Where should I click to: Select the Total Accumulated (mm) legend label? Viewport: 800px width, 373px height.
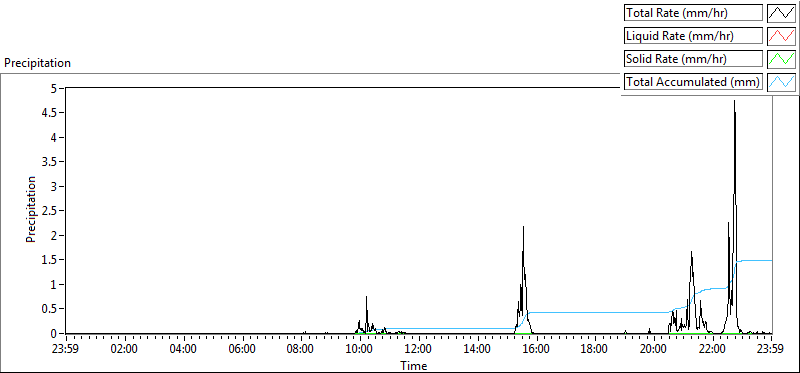tap(693, 82)
